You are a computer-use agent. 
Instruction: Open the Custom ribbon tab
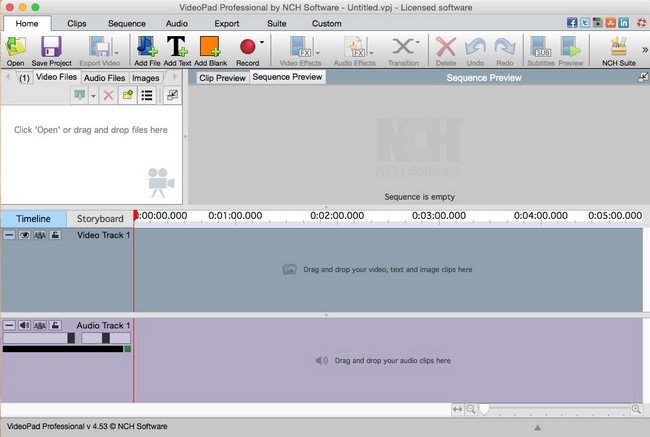click(327, 24)
